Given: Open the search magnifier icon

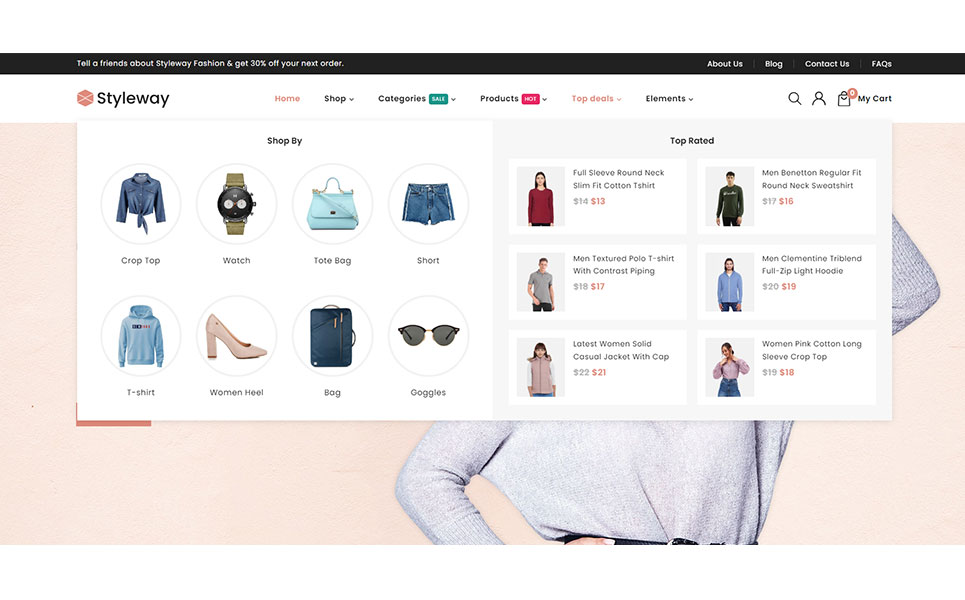Looking at the screenshot, I should [x=794, y=98].
